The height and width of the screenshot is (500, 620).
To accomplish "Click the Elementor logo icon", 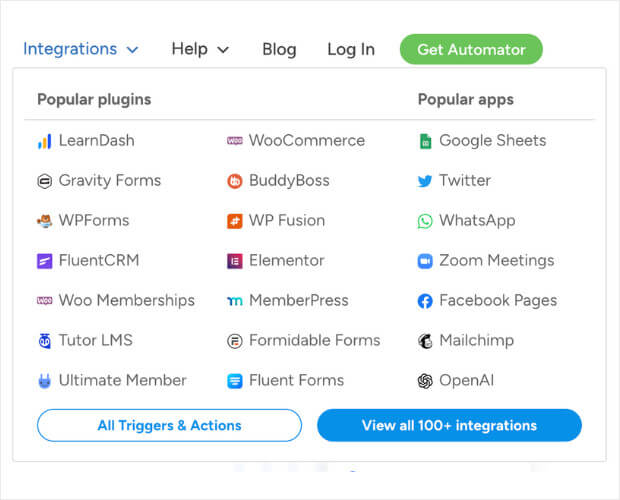I will point(235,261).
